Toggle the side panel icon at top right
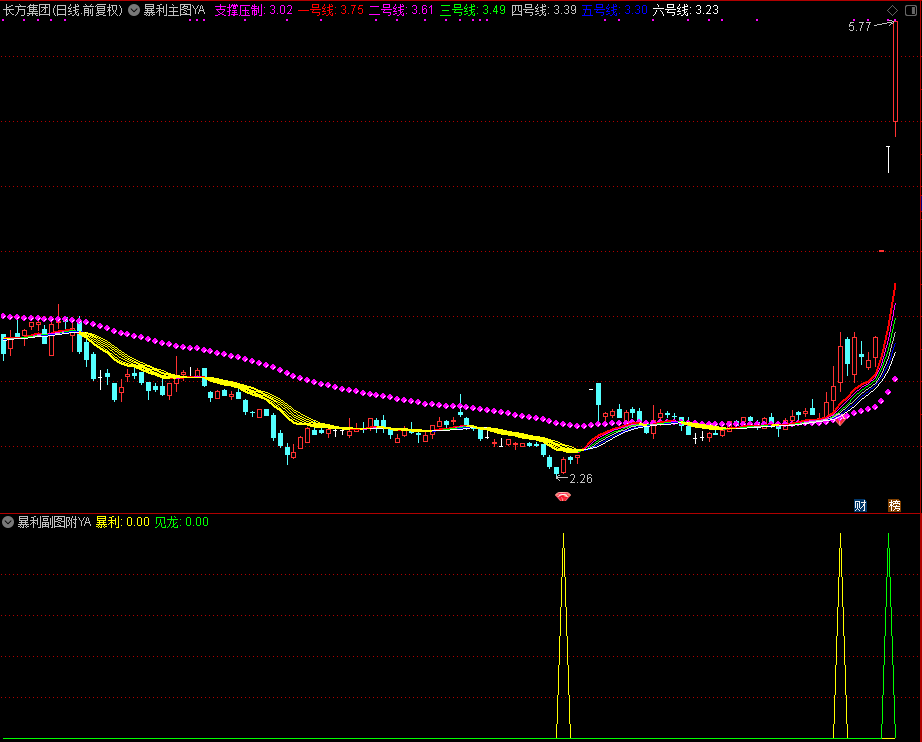Screen dimensions: 922x742 point(911,10)
